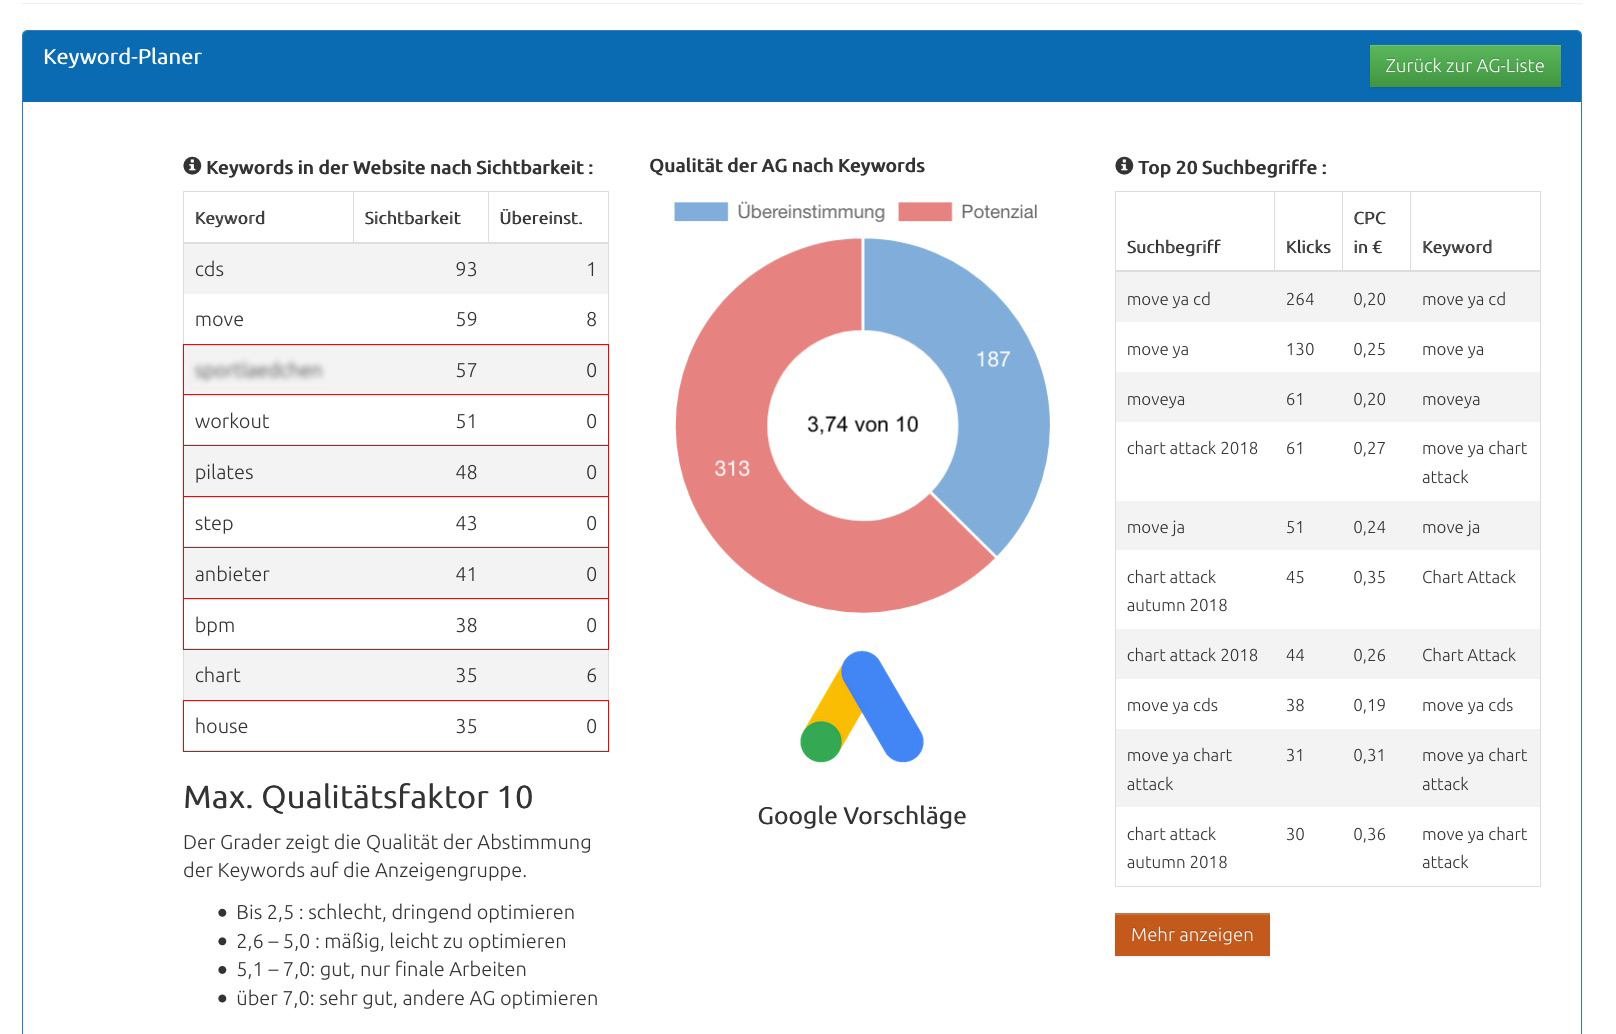Select the 'chart' keyword row
The image size is (1616, 1034).
click(396, 675)
